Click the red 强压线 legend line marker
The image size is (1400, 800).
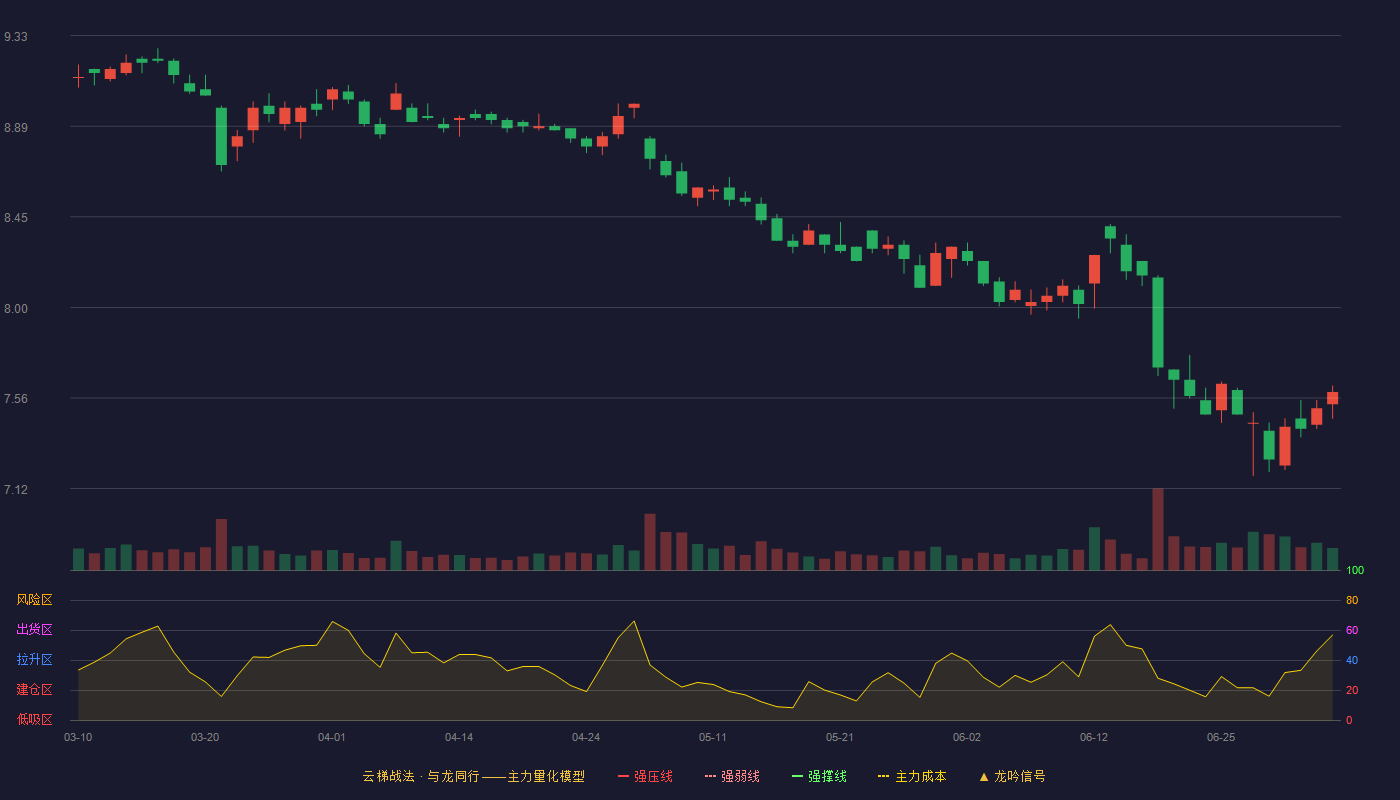624,776
